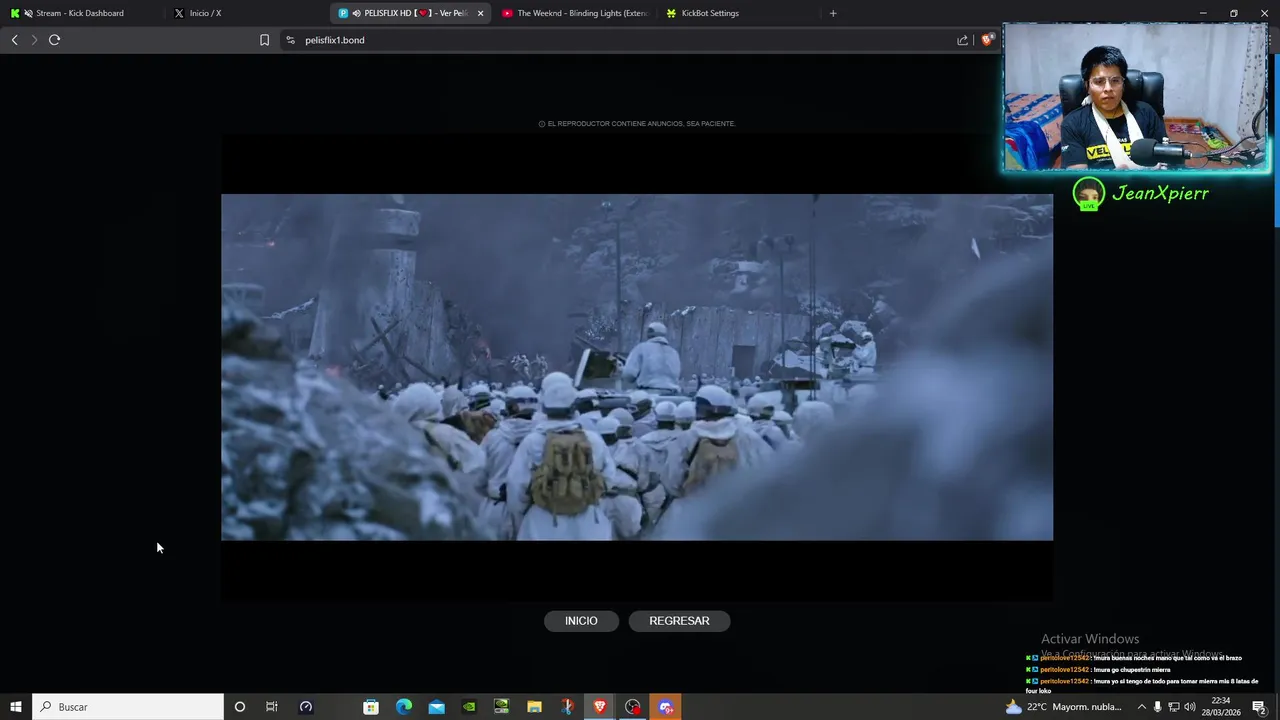Viewport: 1280px width, 720px height.
Task: Switch to the Stream - Kick Dashboard tab
Action: [x=80, y=13]
